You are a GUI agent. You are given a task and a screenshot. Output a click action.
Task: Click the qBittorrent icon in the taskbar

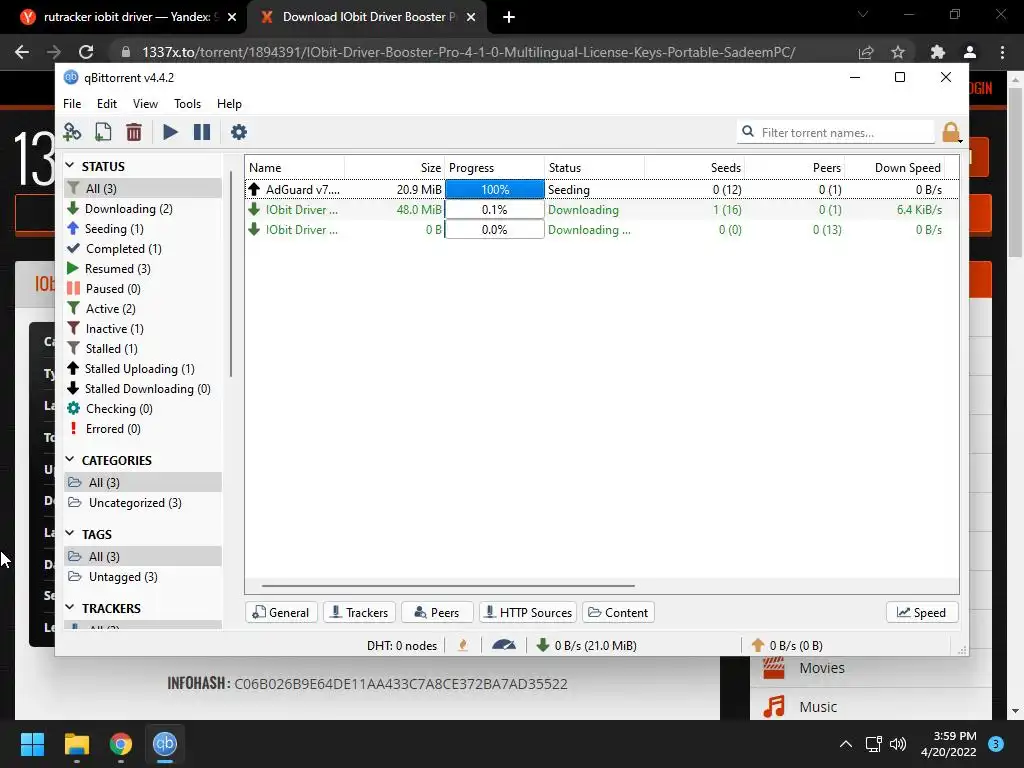[x=165, y=744]
